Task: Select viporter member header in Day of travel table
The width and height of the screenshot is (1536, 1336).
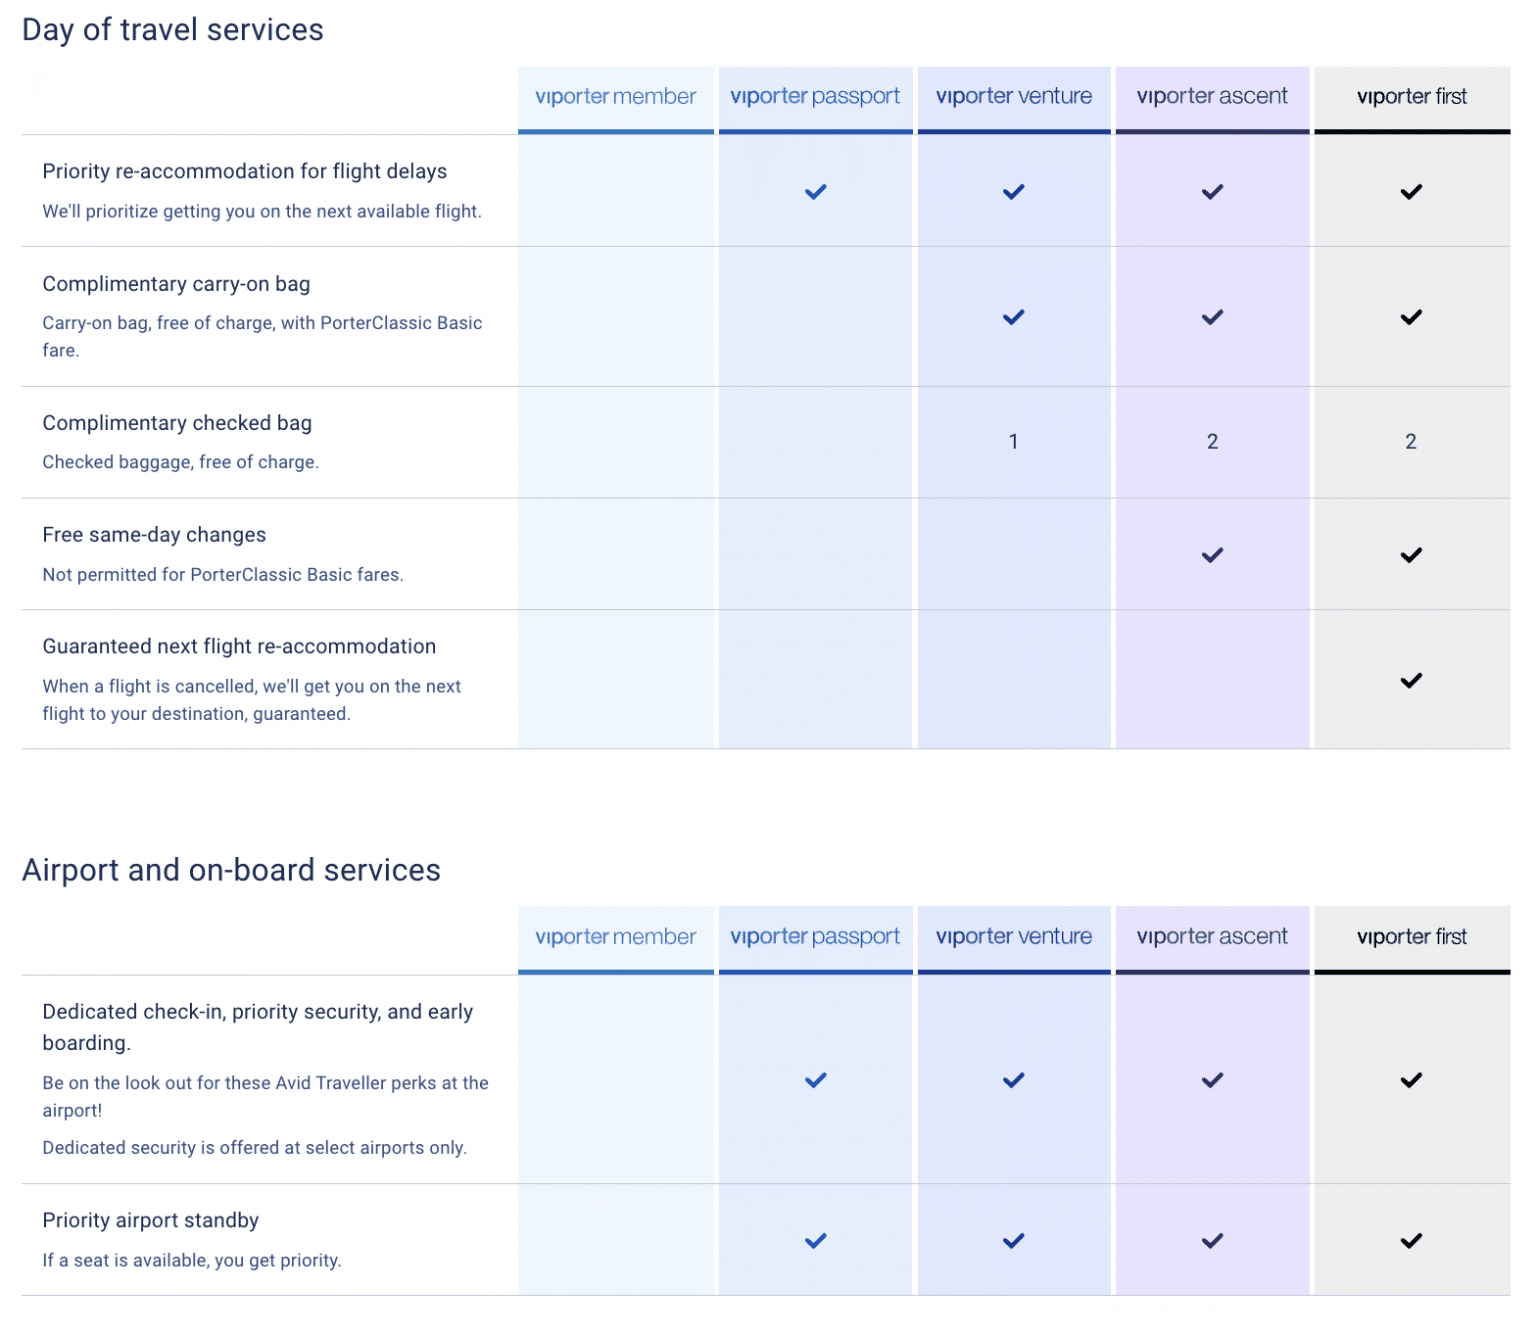Action: (616, 97)
